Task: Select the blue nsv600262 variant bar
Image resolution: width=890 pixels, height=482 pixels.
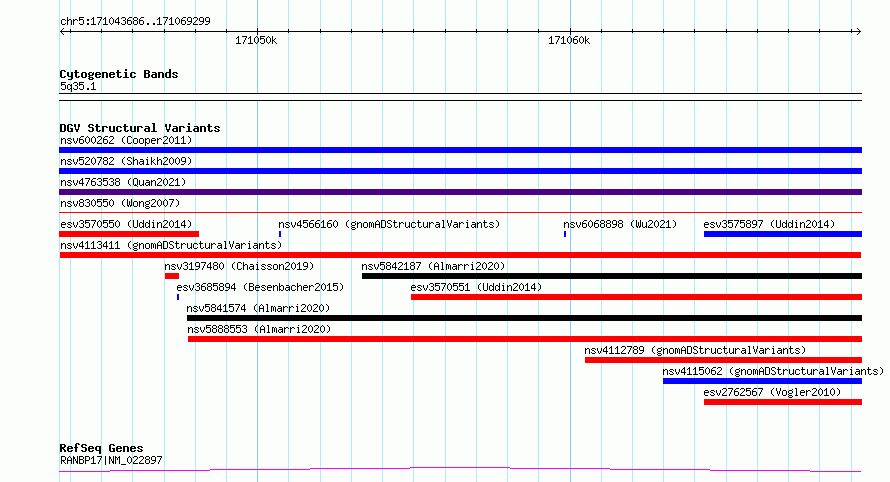Action: click(x=460, y=150)
